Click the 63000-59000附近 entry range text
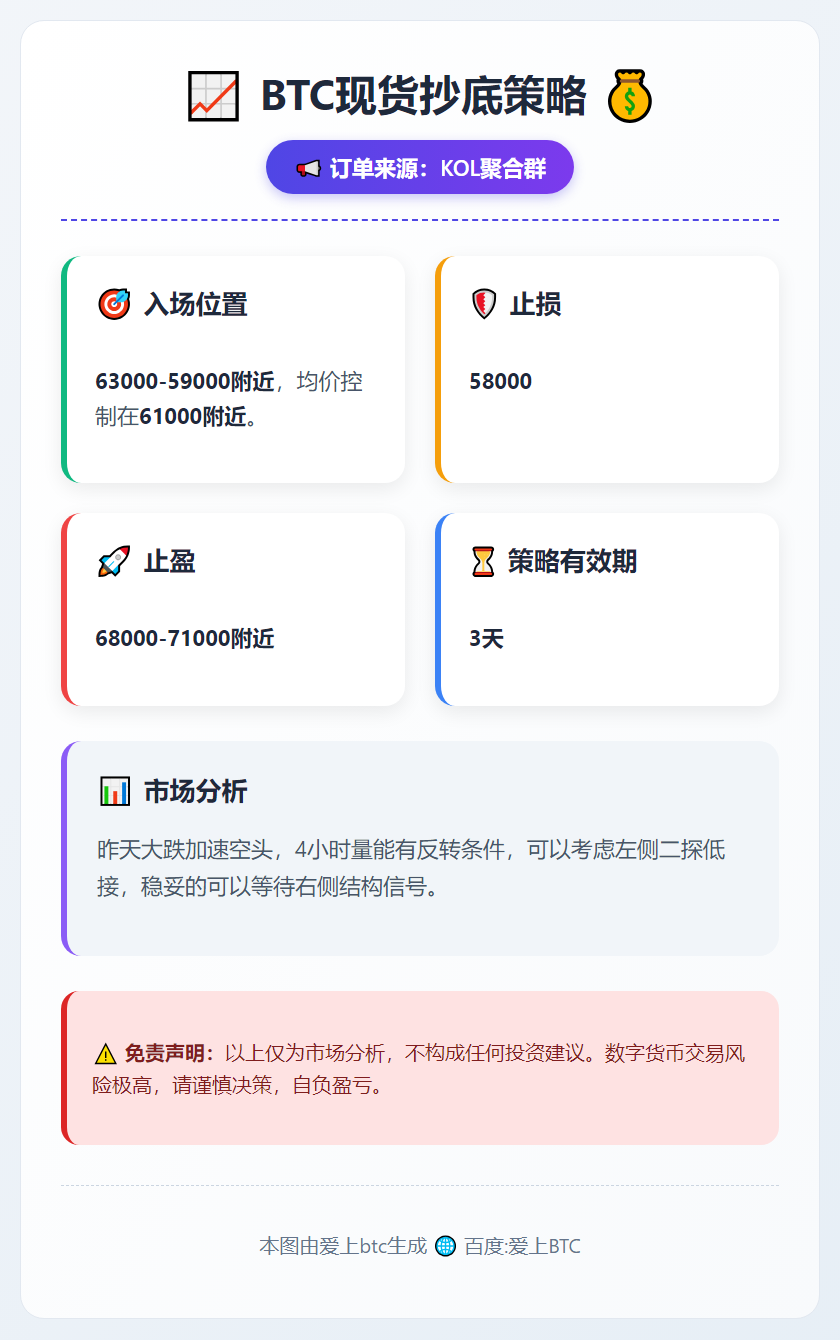 tap(185, 381)
